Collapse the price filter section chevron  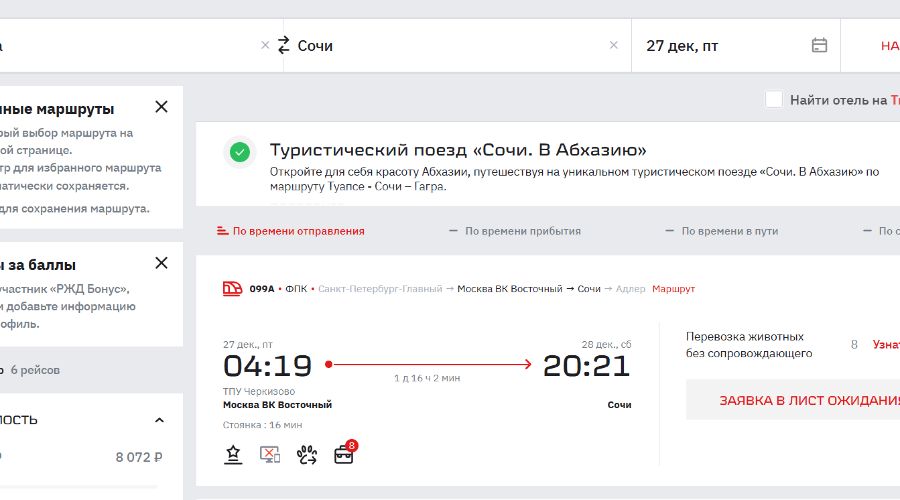[159, 420]
